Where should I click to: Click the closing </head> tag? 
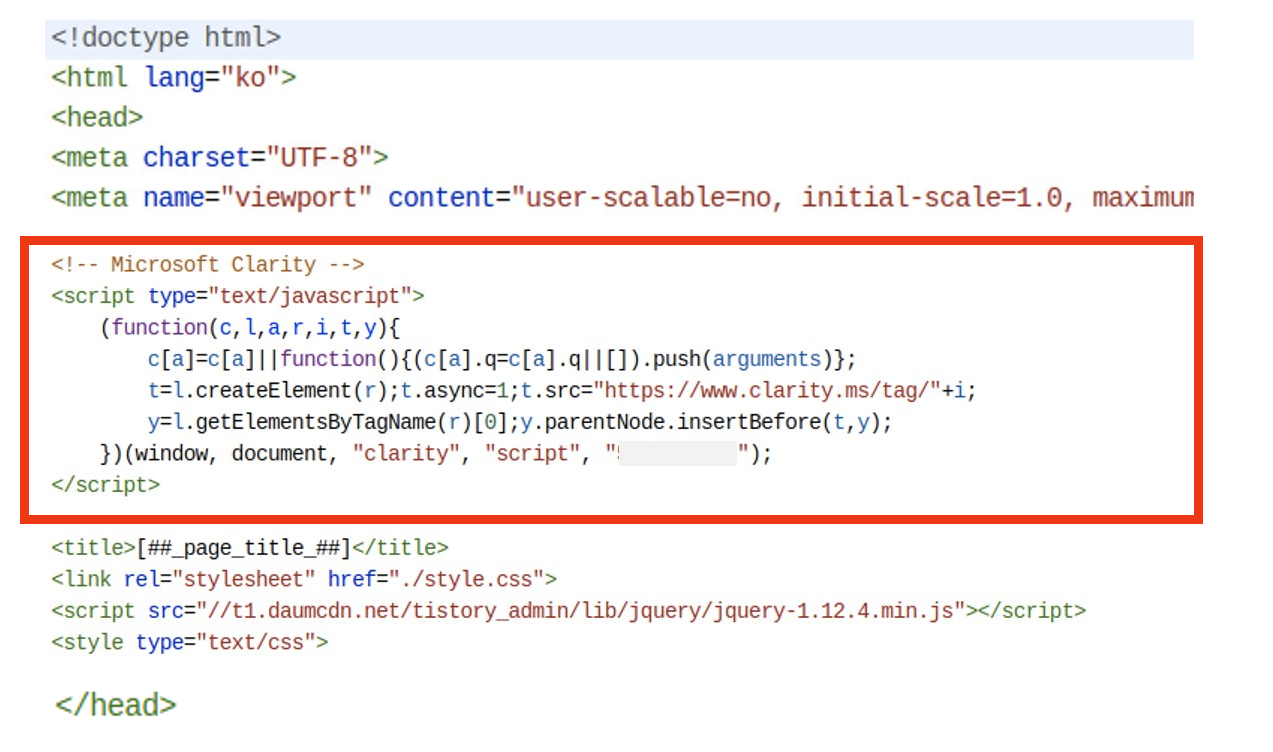click(x=116, y=705)
